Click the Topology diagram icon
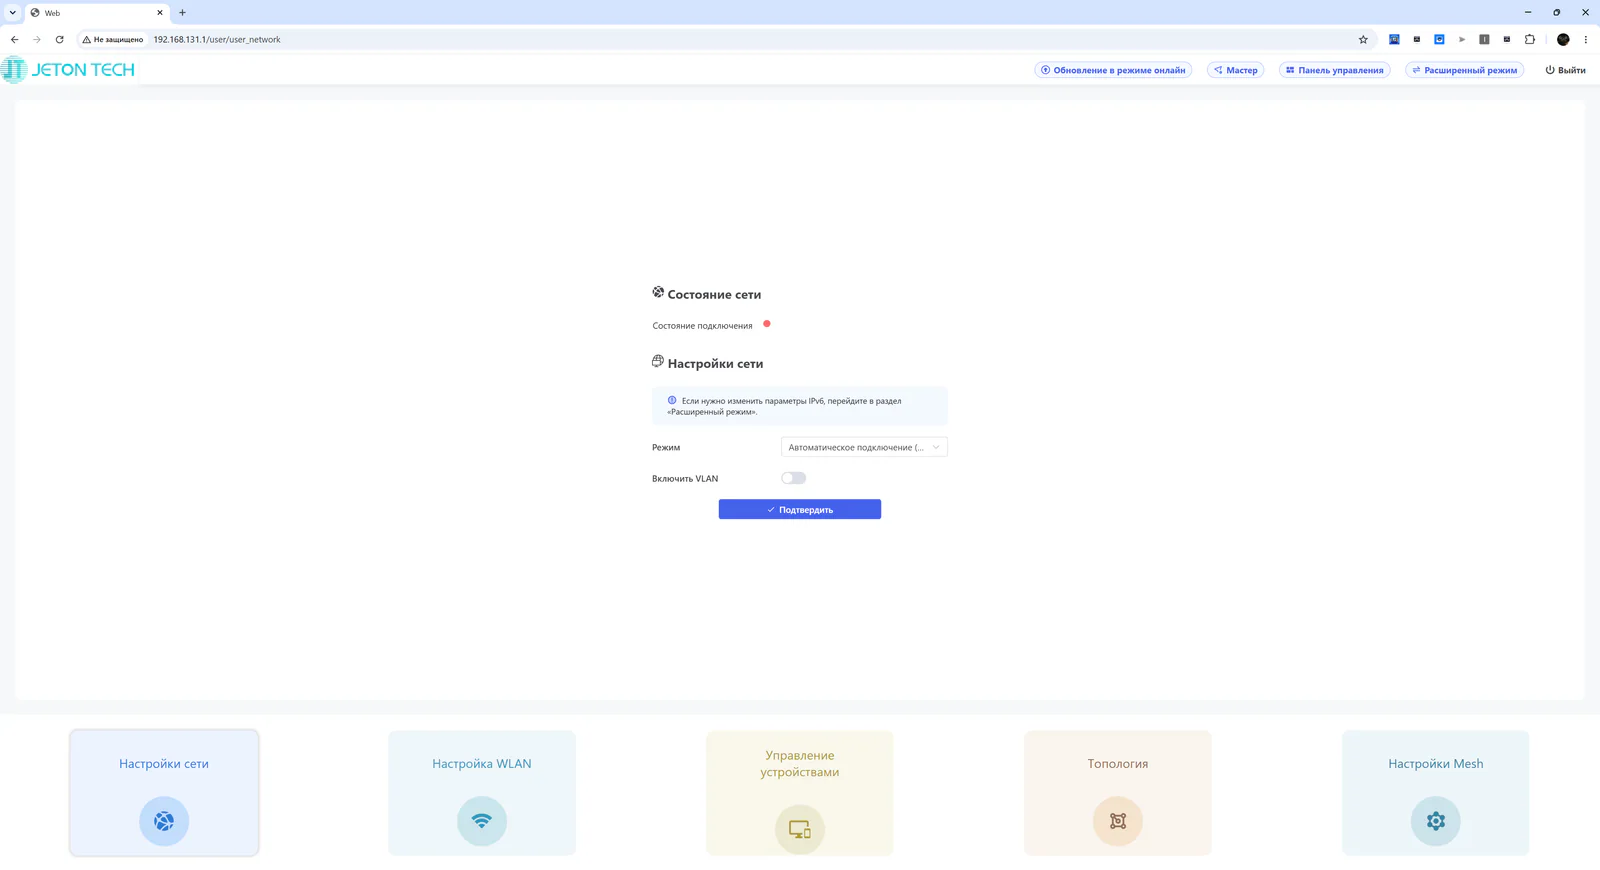 [x=1118, y=821]
